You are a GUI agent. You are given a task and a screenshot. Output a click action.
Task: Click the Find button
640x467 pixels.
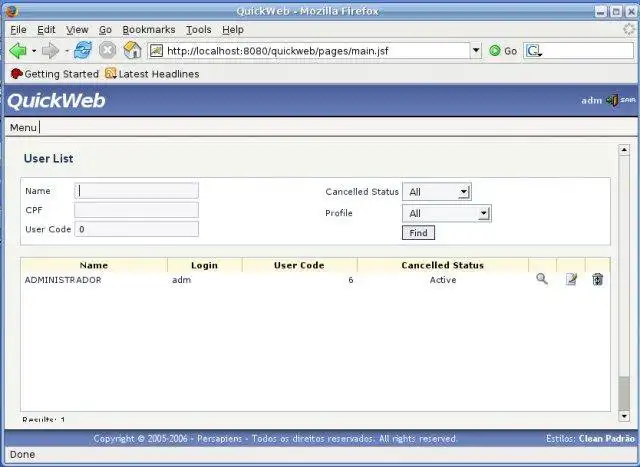[x=418, y=233]
